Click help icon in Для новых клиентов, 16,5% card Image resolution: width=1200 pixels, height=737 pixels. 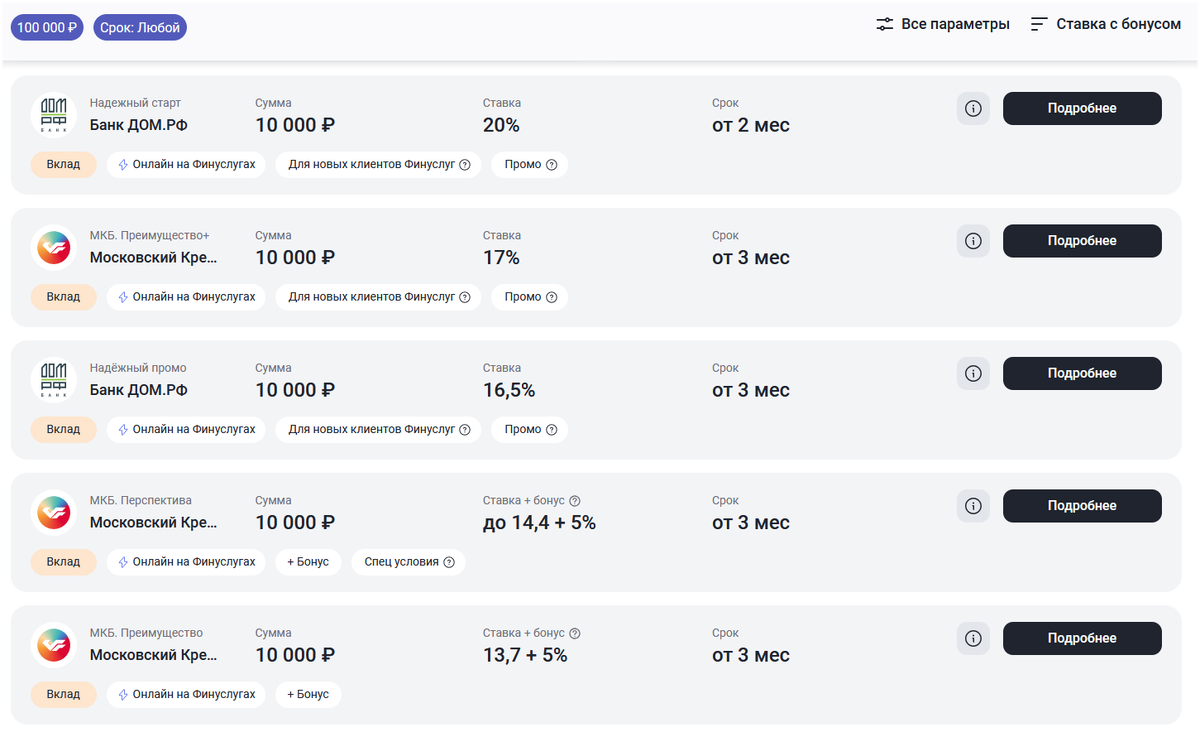pyautogui.click(x=465, y=430)
